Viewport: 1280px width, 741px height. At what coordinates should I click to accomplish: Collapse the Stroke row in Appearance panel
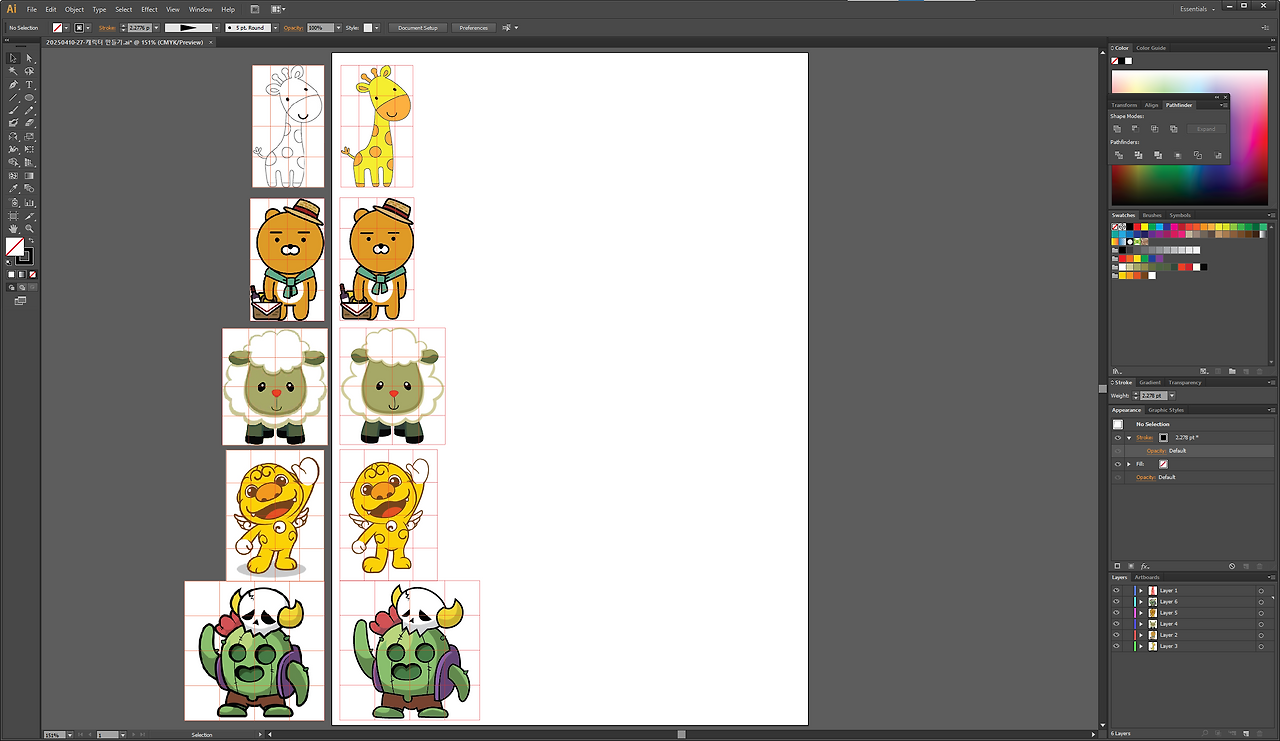pyautogui.click(x=1129, y=438)
